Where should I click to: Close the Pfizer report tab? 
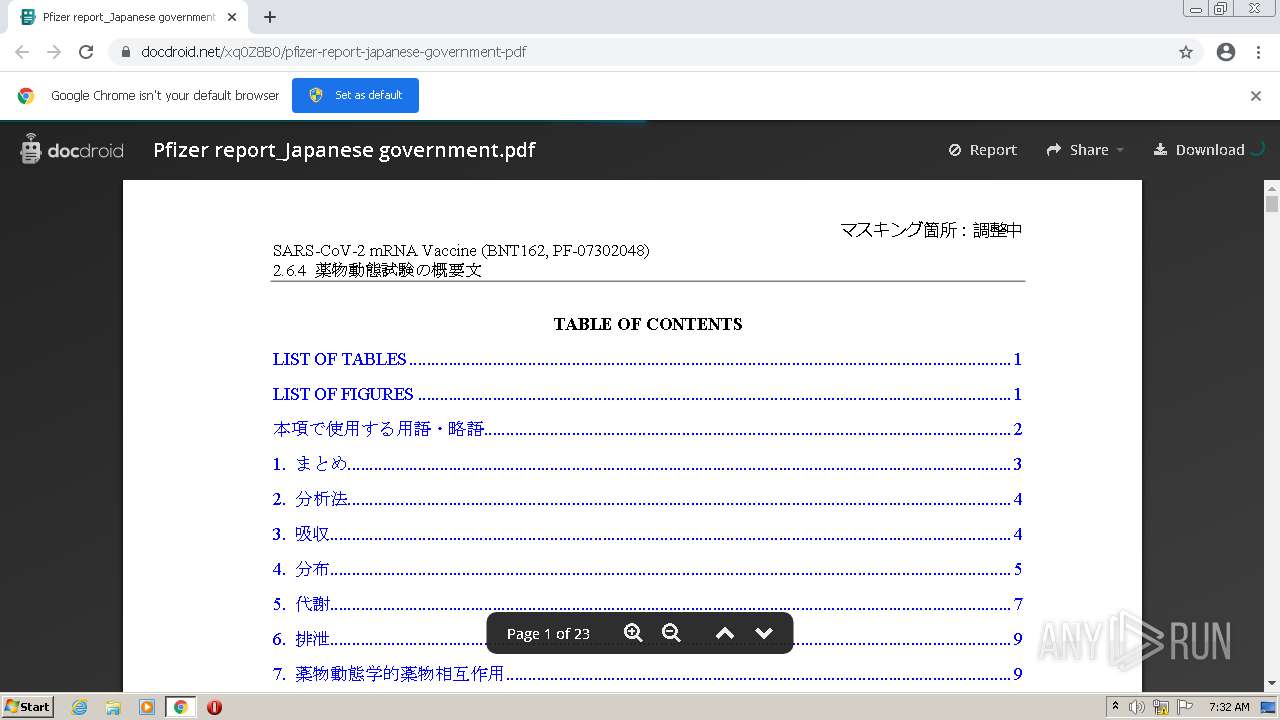(232, 17)
